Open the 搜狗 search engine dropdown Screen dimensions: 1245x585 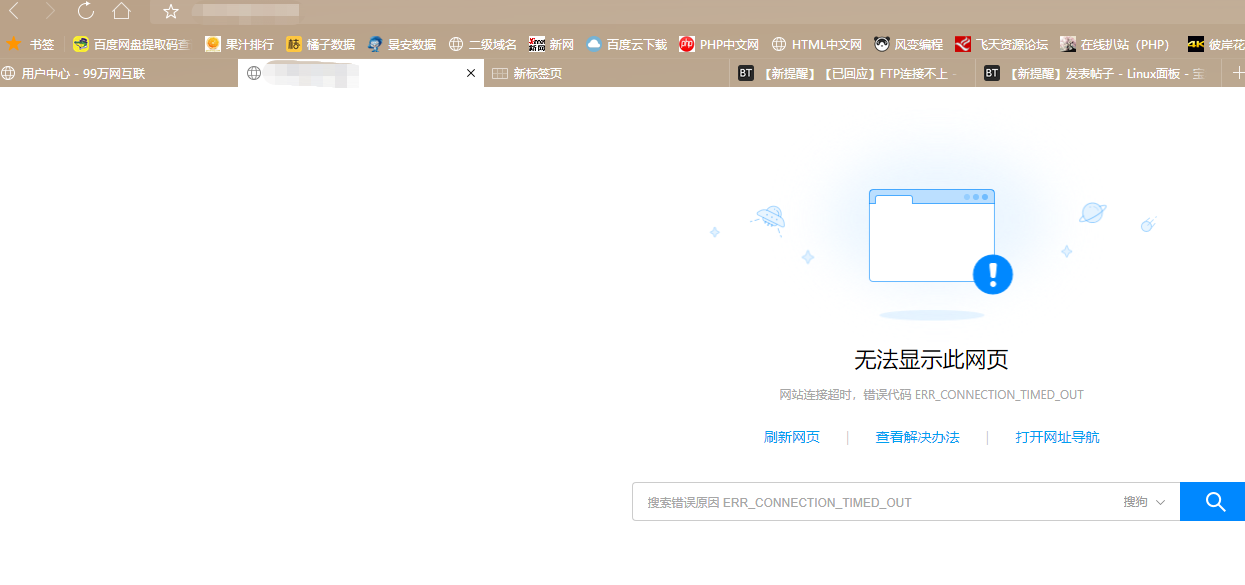1146,501
